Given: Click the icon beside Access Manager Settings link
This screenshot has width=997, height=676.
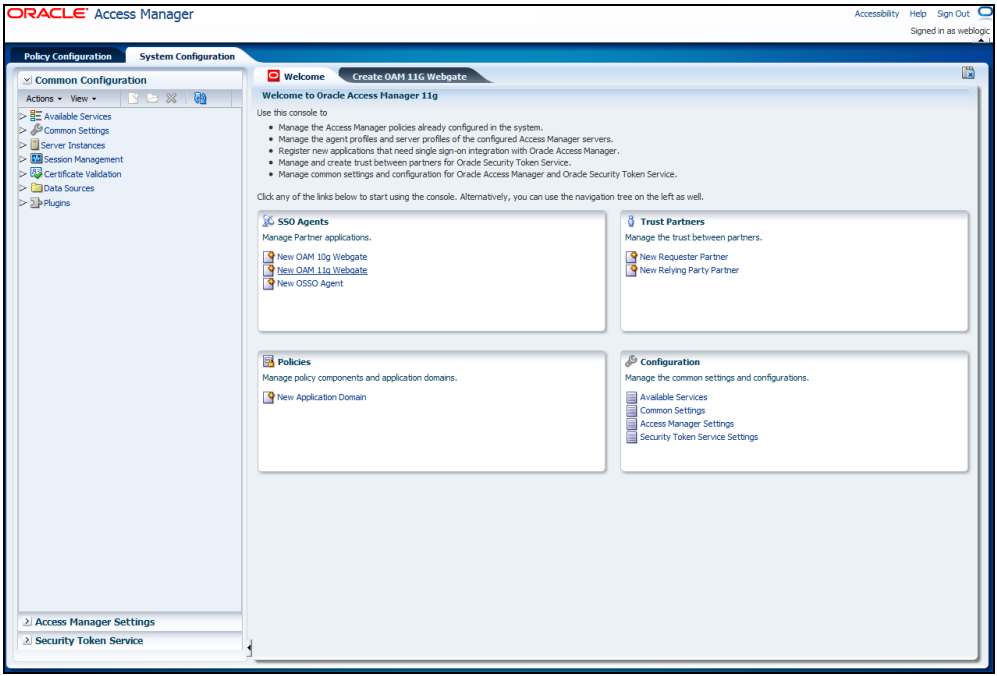Looking at the screenshot, I should point(631,424).
